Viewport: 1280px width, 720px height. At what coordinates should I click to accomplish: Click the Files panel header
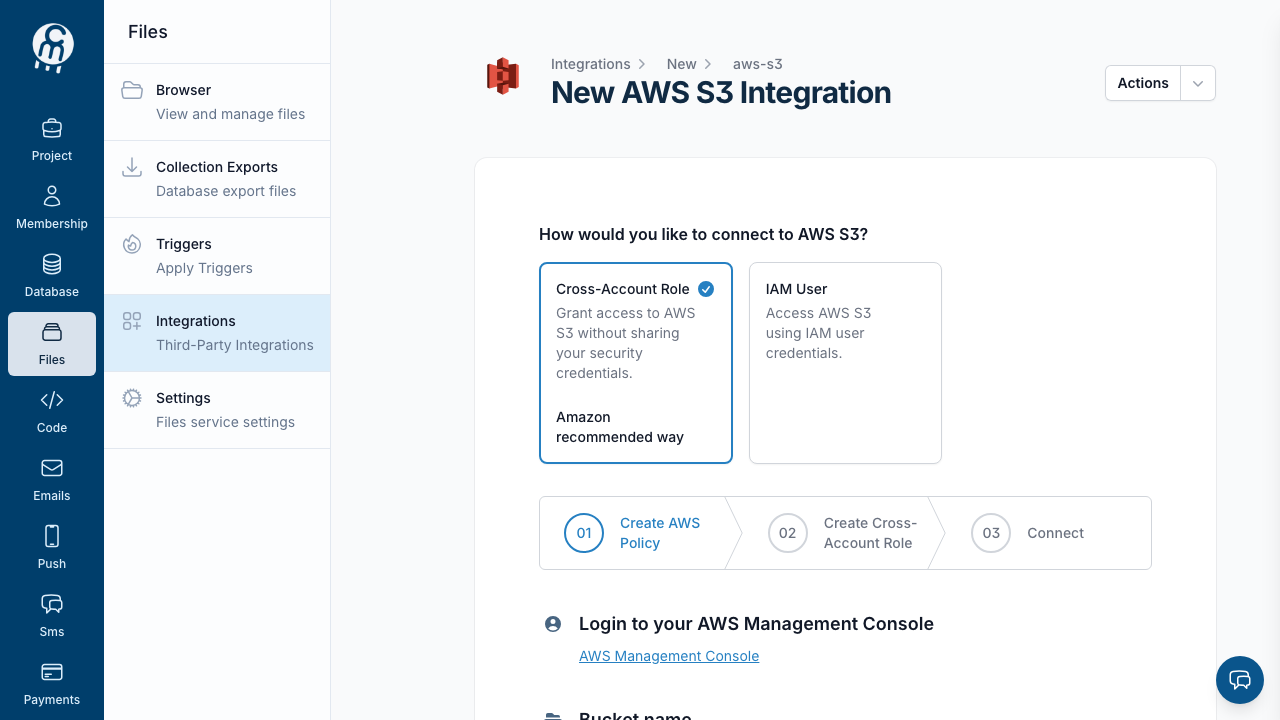148,32
